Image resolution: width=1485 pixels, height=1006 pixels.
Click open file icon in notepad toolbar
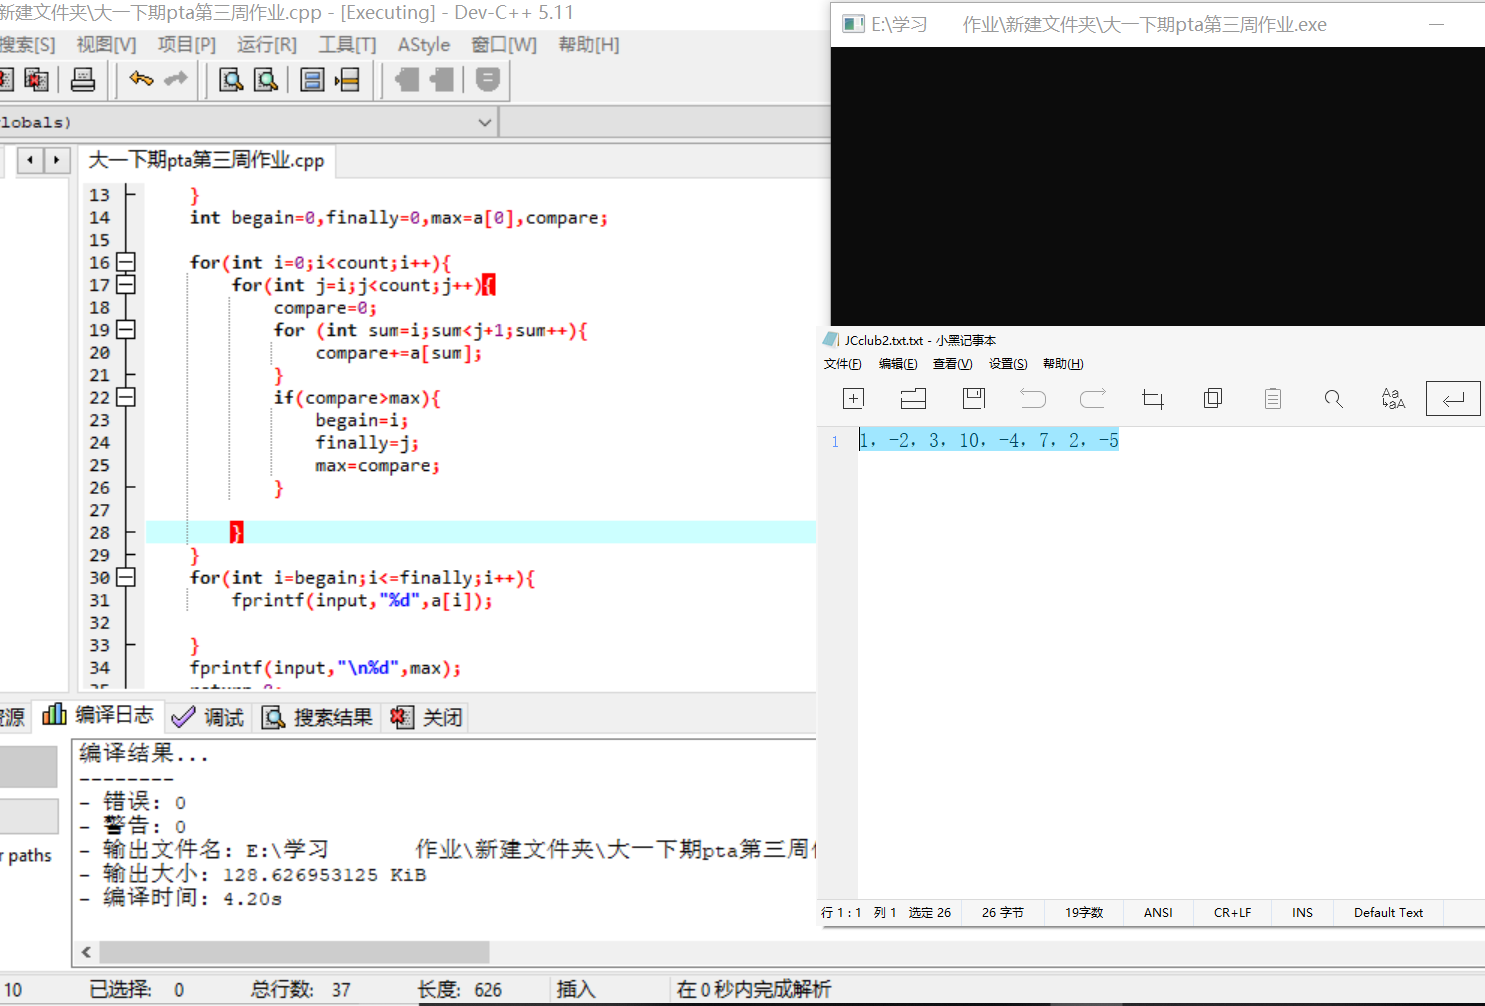913,399
